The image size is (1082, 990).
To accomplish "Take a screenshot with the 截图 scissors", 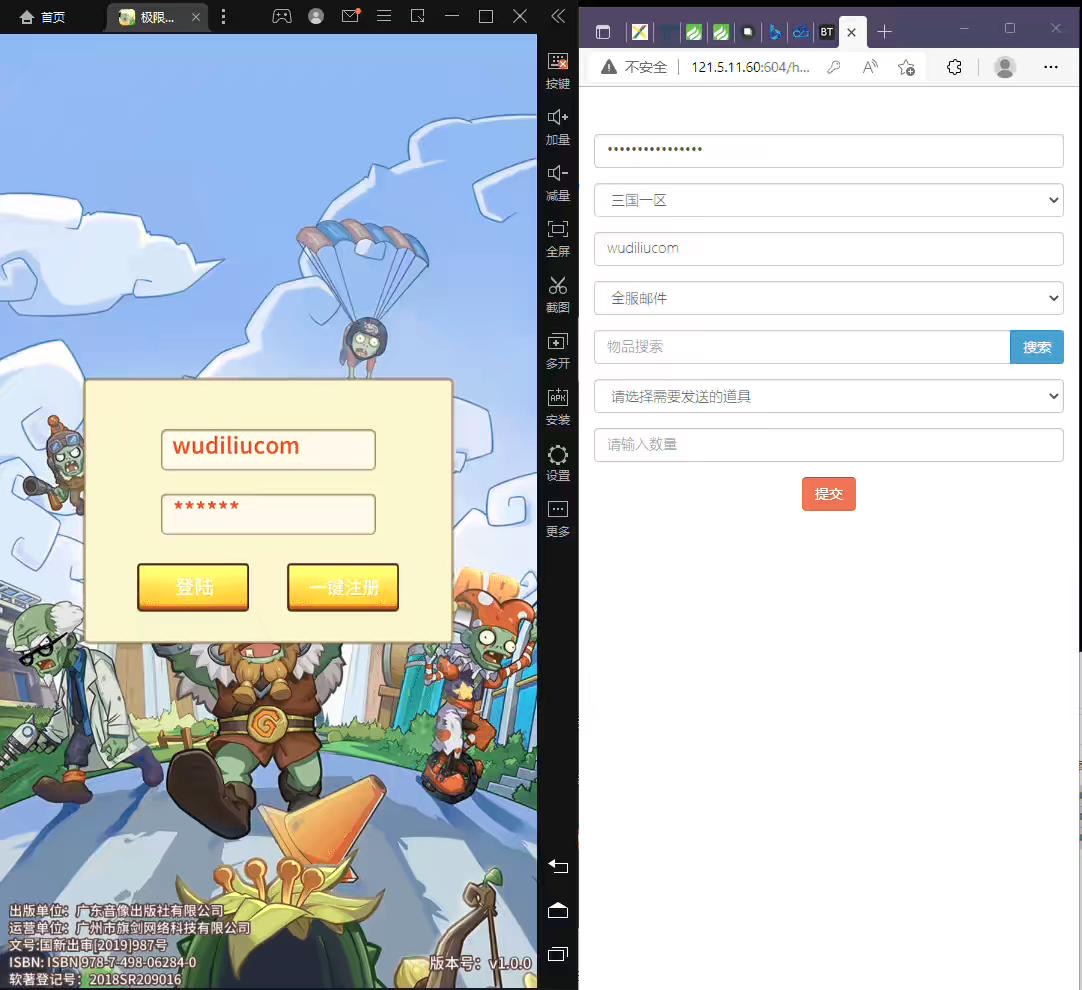I will 558,294.
